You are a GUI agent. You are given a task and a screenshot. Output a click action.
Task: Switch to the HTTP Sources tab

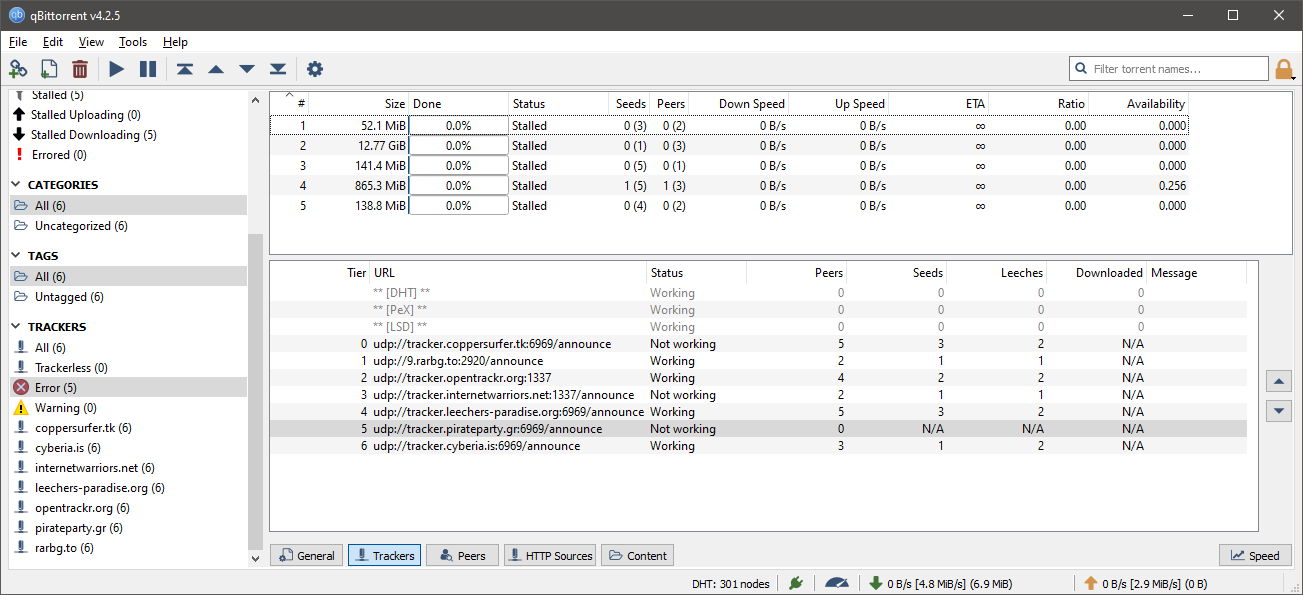[x=551, y=555]
